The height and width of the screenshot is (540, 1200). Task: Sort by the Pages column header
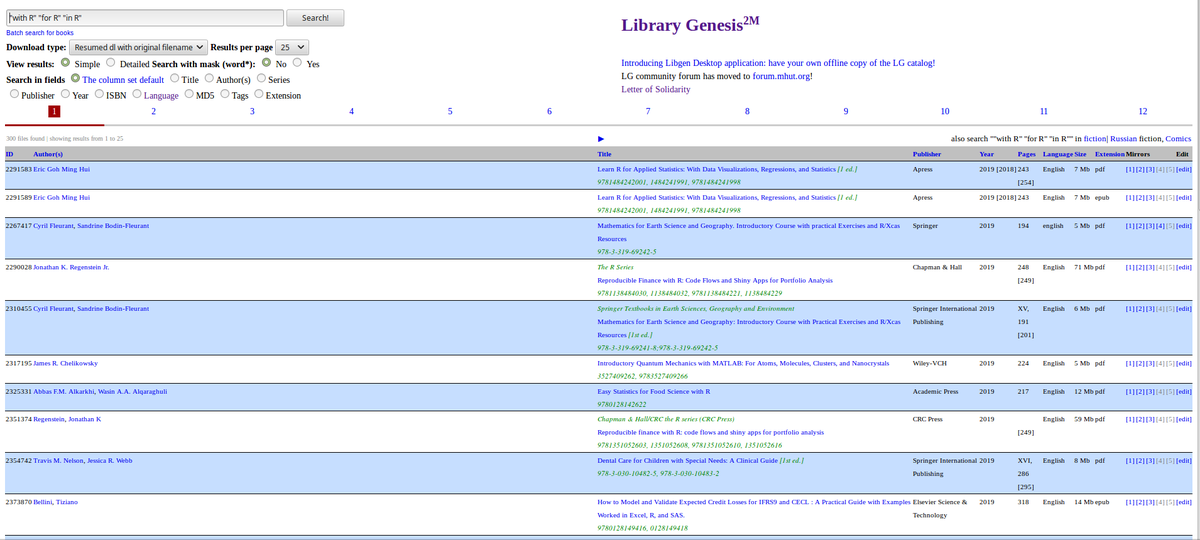(1026, 154)
